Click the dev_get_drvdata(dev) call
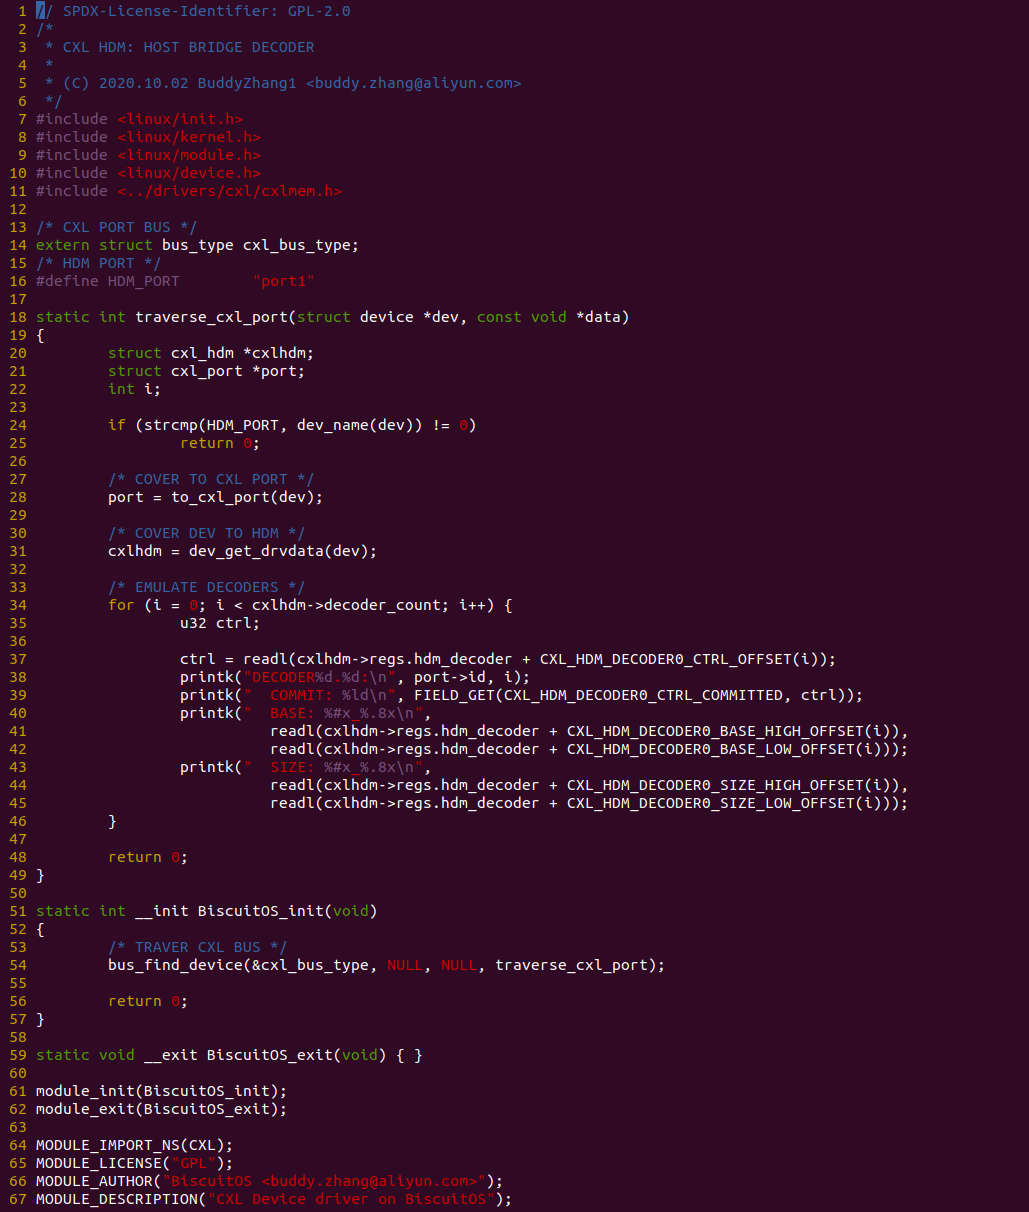The width and height of the screenshot is (1029, 1212). click(282, 551)
